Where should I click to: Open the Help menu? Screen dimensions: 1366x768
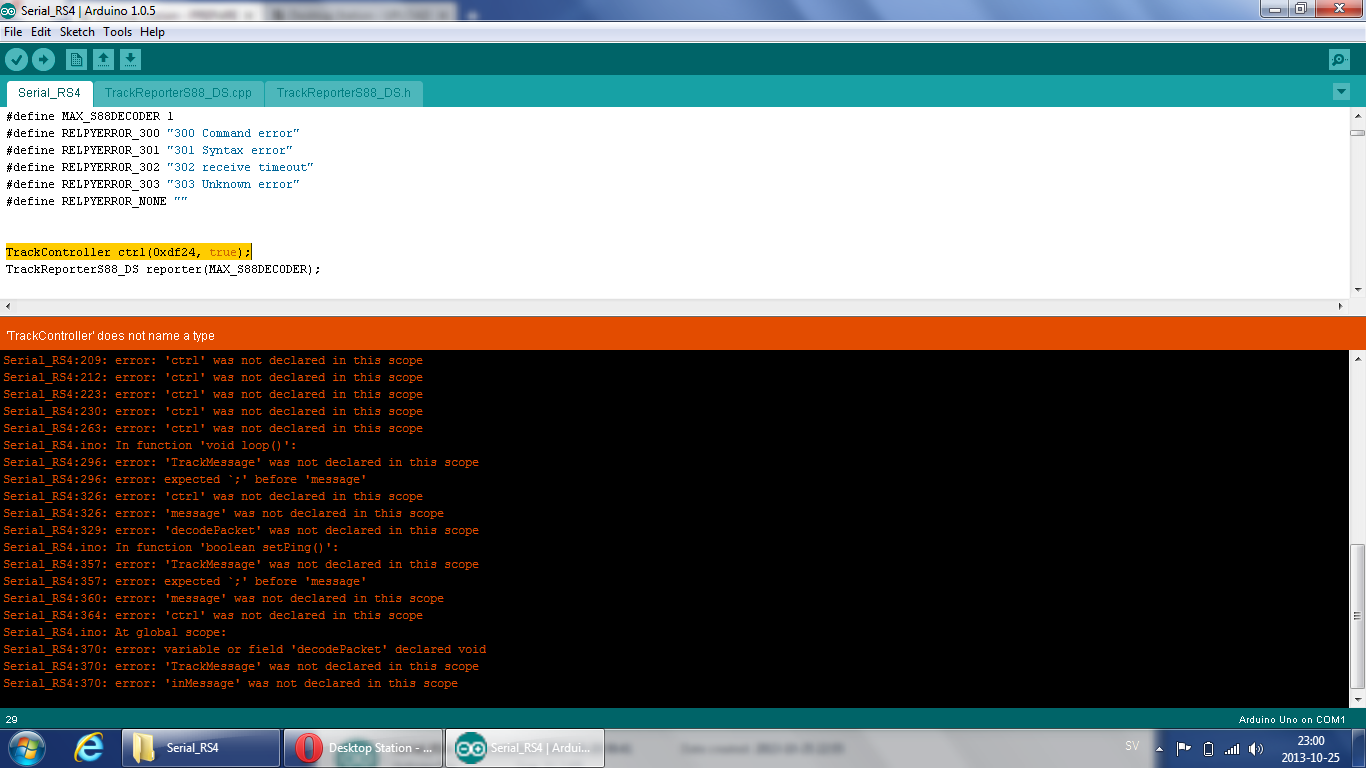152,32
